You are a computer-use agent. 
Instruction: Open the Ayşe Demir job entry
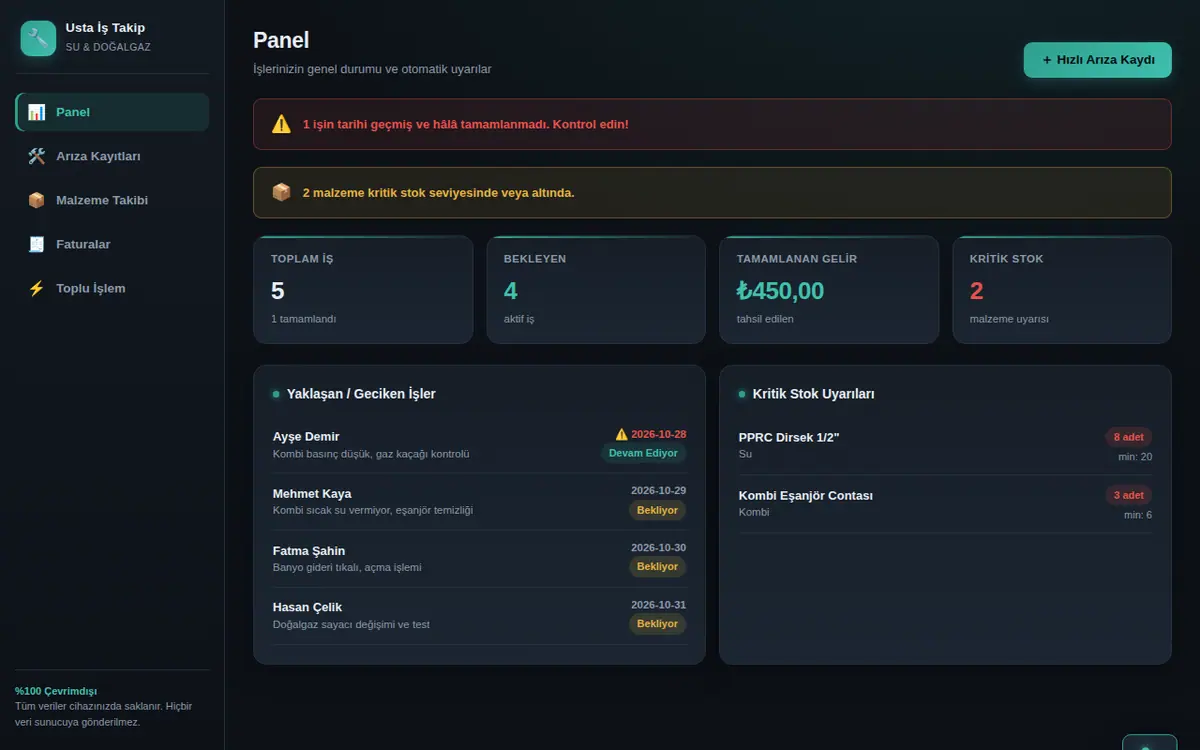click(x=479, y=444)
